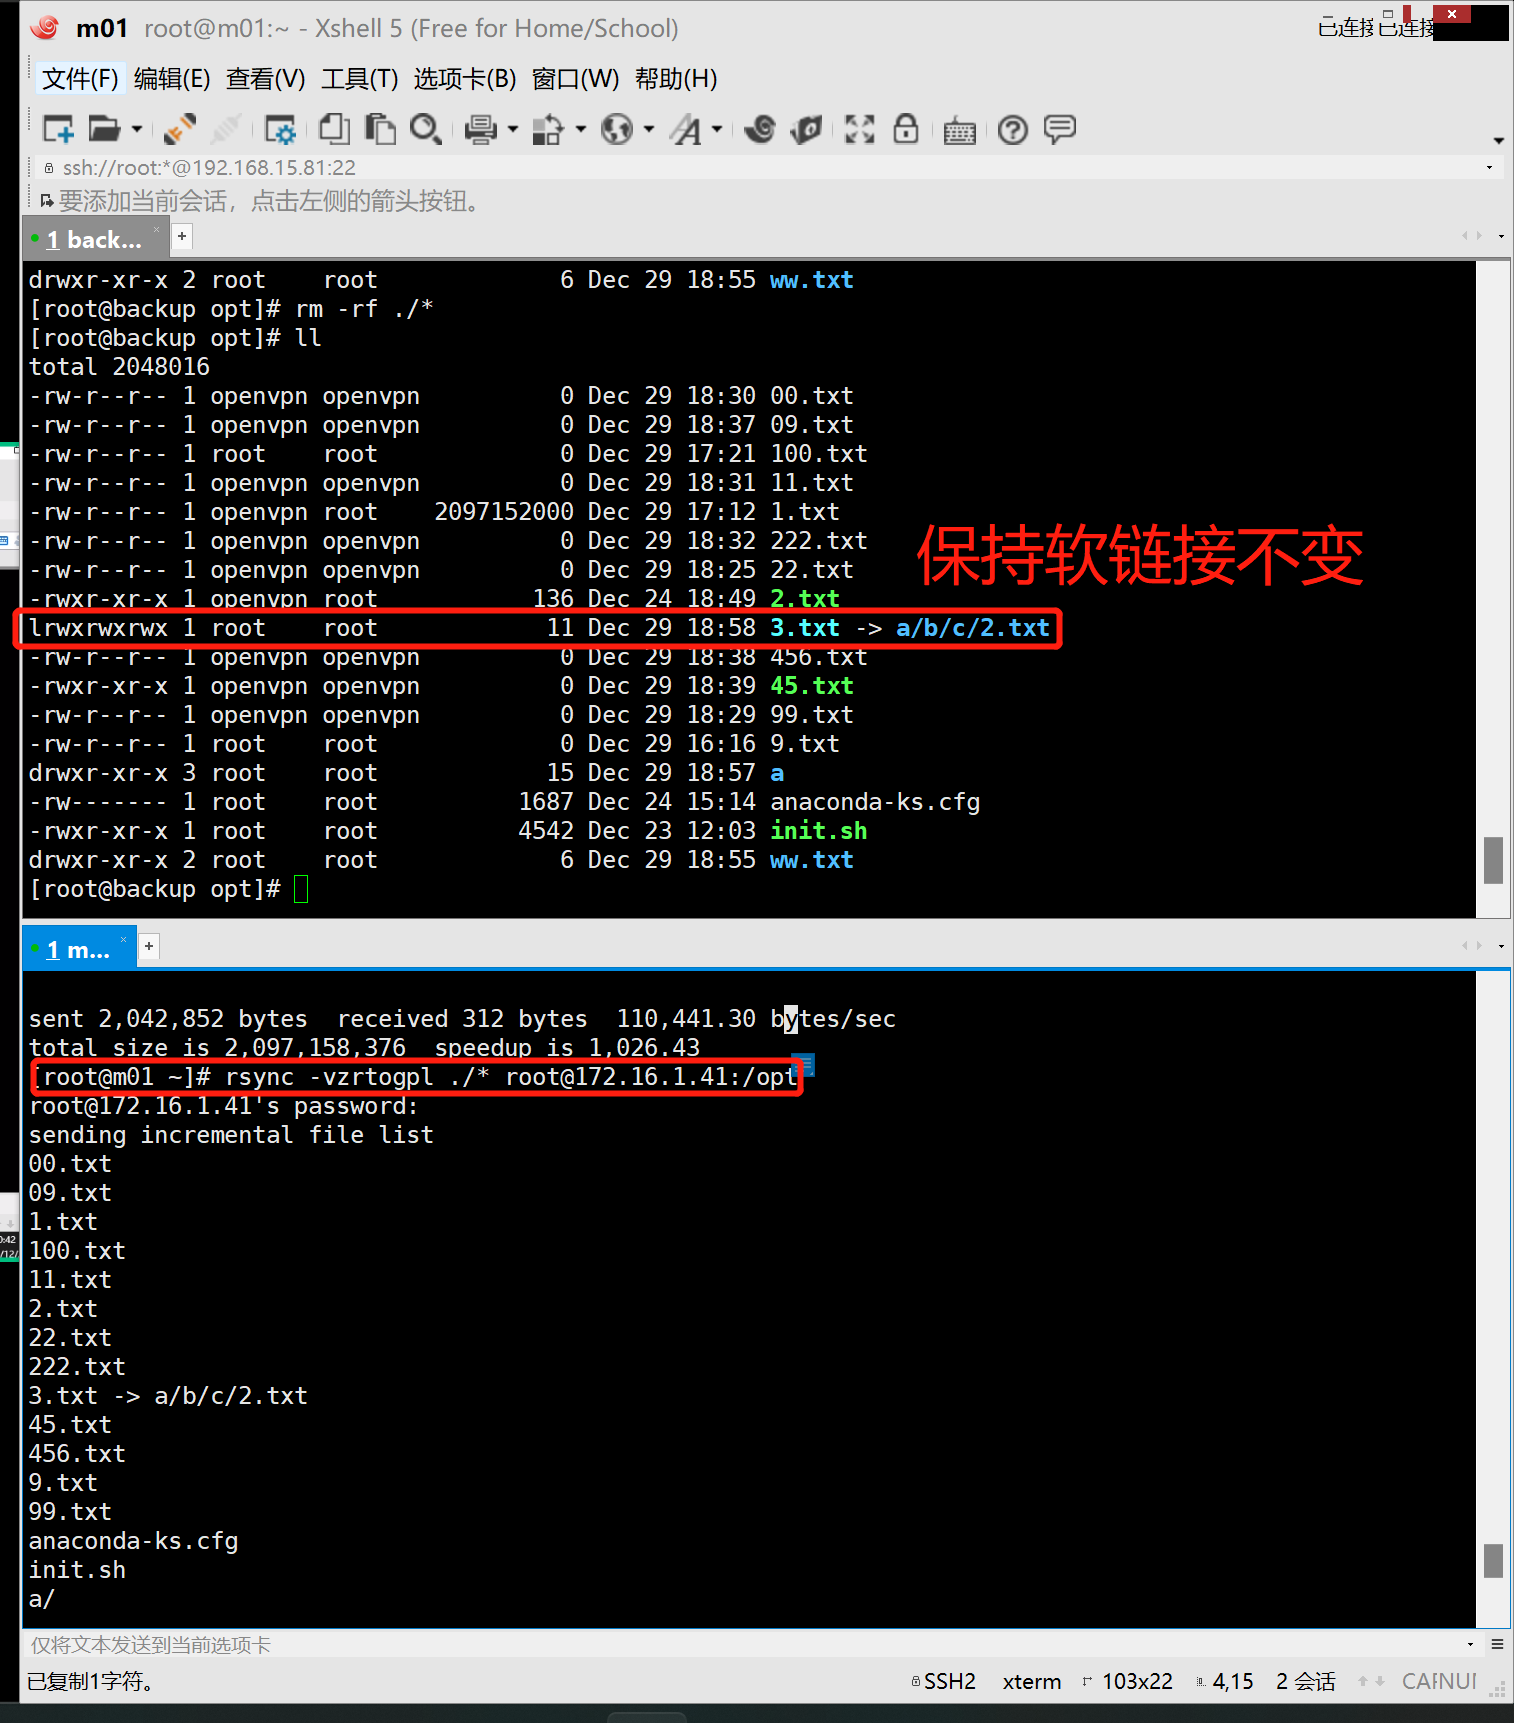Image resolution: width=1514 pixels, height=1723 pixels.
Task: Click the SSH2 status bar entry
Action: tap(943, 1682)
